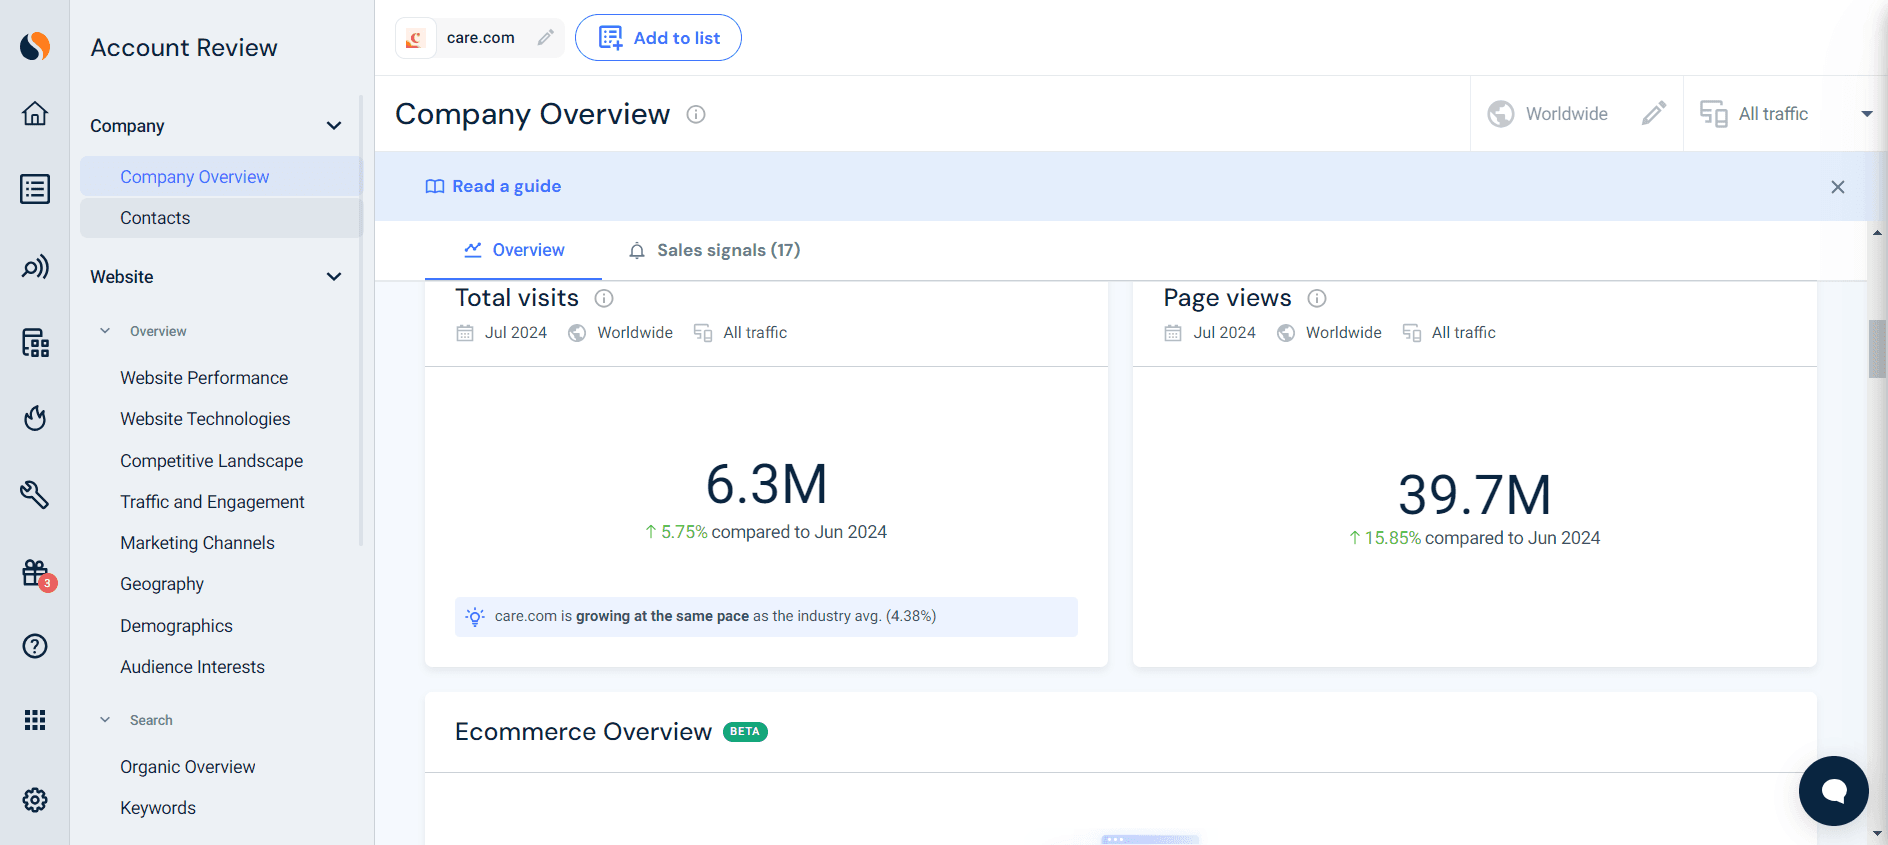Image resolution: width=1888 pixels, height=845 pixels.
Task: Open Demographics in the sidebar
Action: 176,626
